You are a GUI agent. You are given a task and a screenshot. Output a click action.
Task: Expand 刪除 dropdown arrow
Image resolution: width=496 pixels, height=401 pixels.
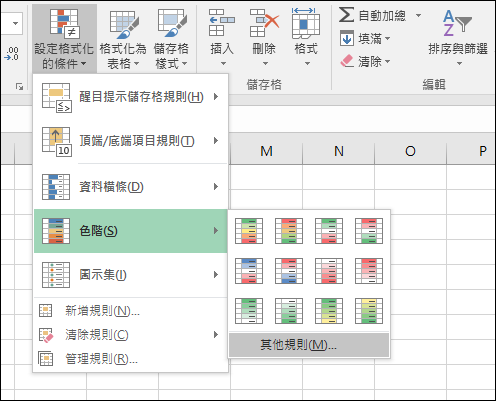click(265, 63)
